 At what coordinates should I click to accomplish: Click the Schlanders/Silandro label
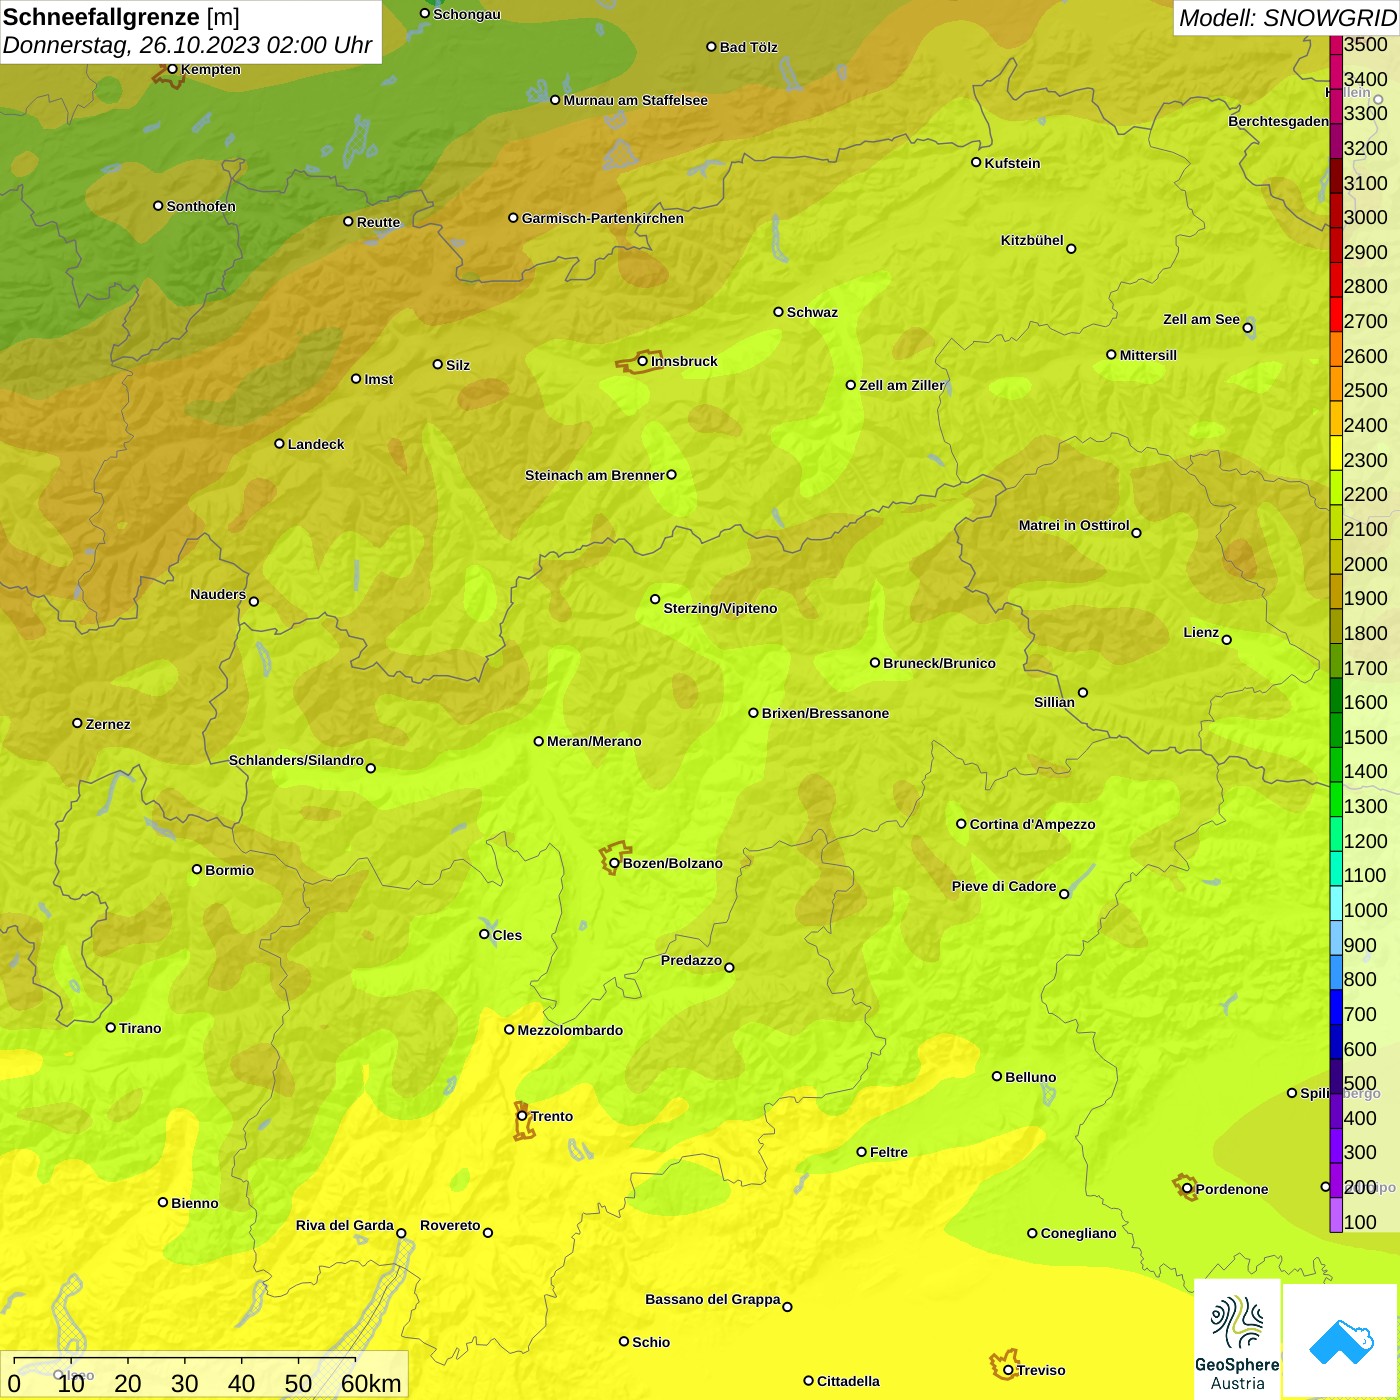coord(296,760)
